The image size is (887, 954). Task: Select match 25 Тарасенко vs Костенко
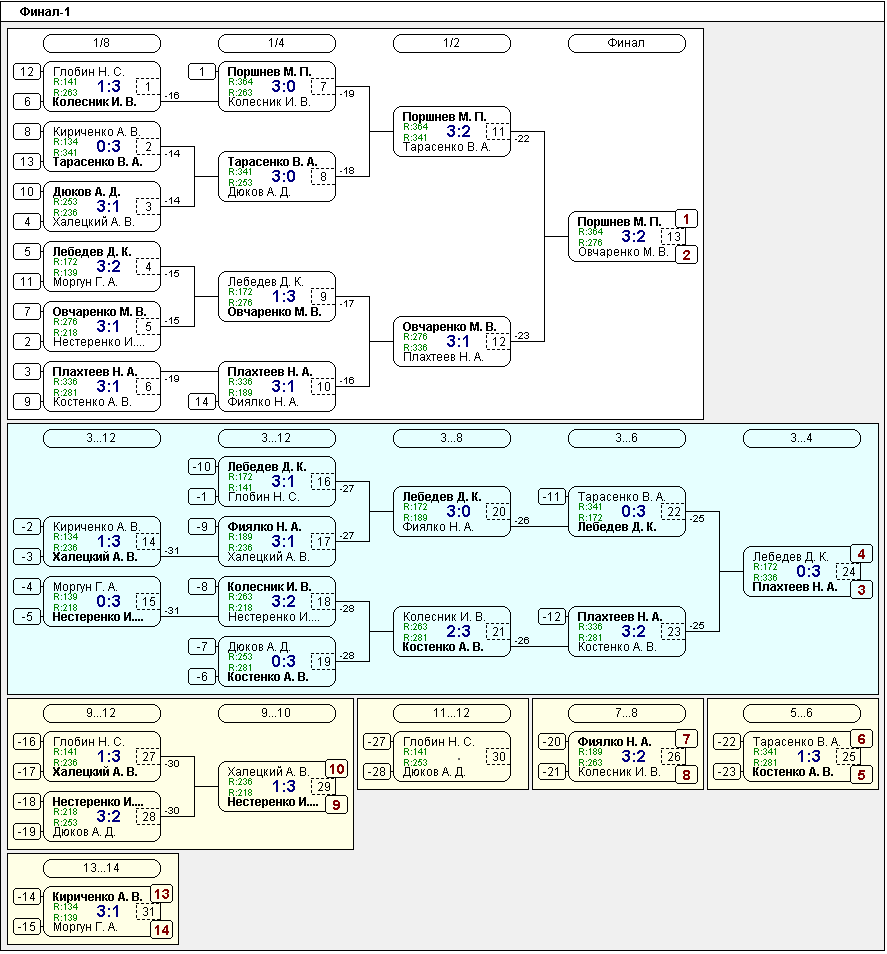click(802, 757)
